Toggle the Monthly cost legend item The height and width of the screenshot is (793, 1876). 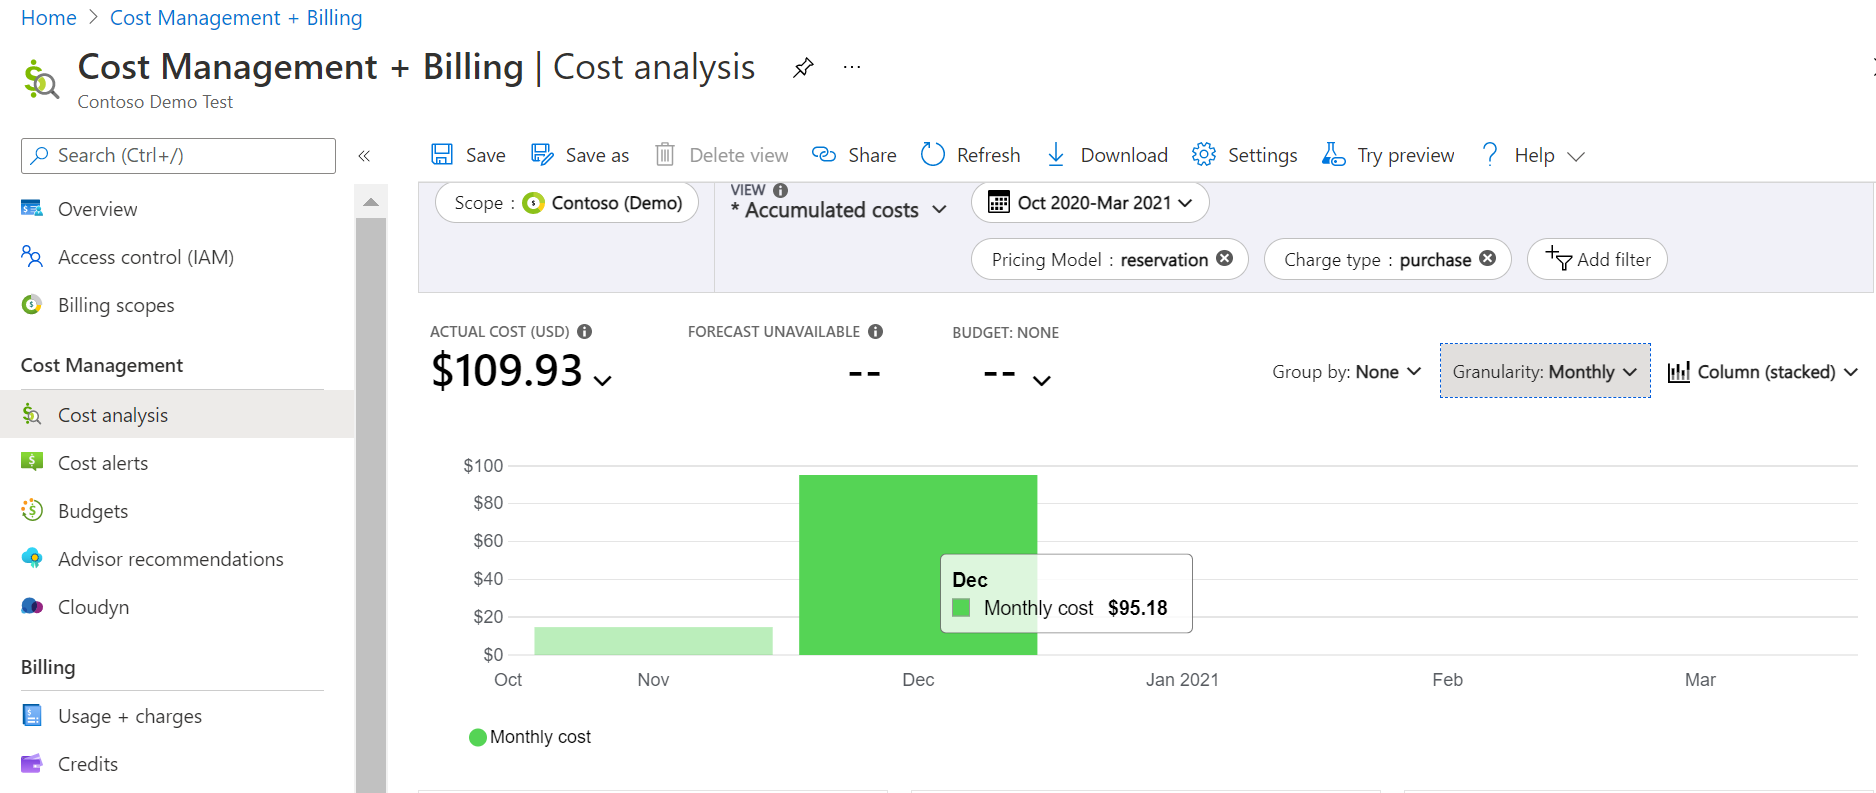[531, 737]
